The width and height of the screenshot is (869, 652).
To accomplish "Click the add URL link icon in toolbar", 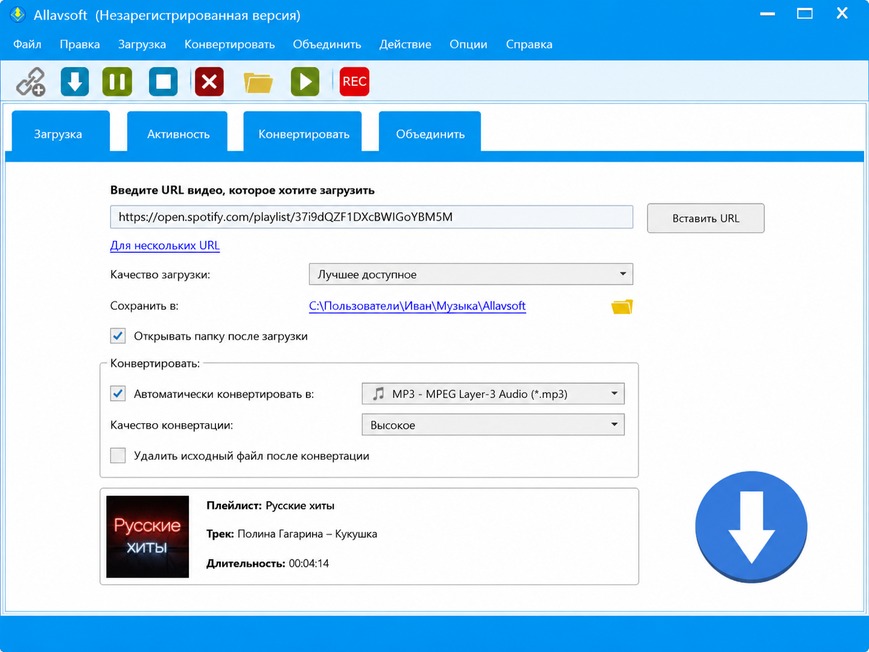I will click(30, 82).
